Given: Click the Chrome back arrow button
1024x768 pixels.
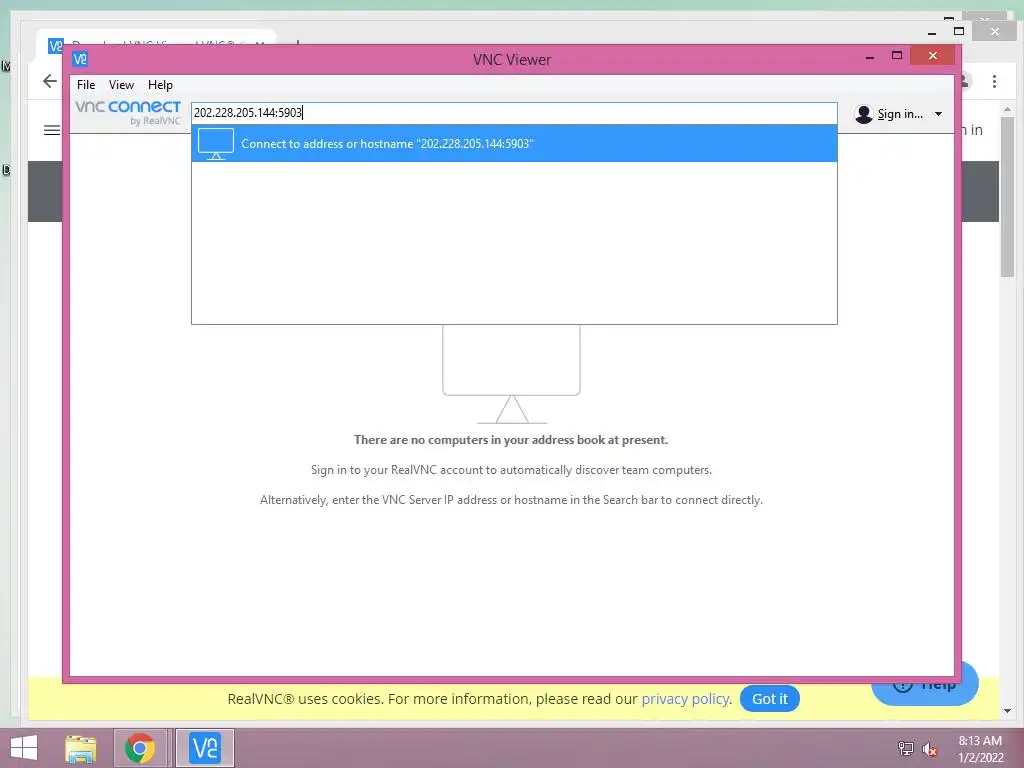Looking at the screenshot, I should pos(50,81).
